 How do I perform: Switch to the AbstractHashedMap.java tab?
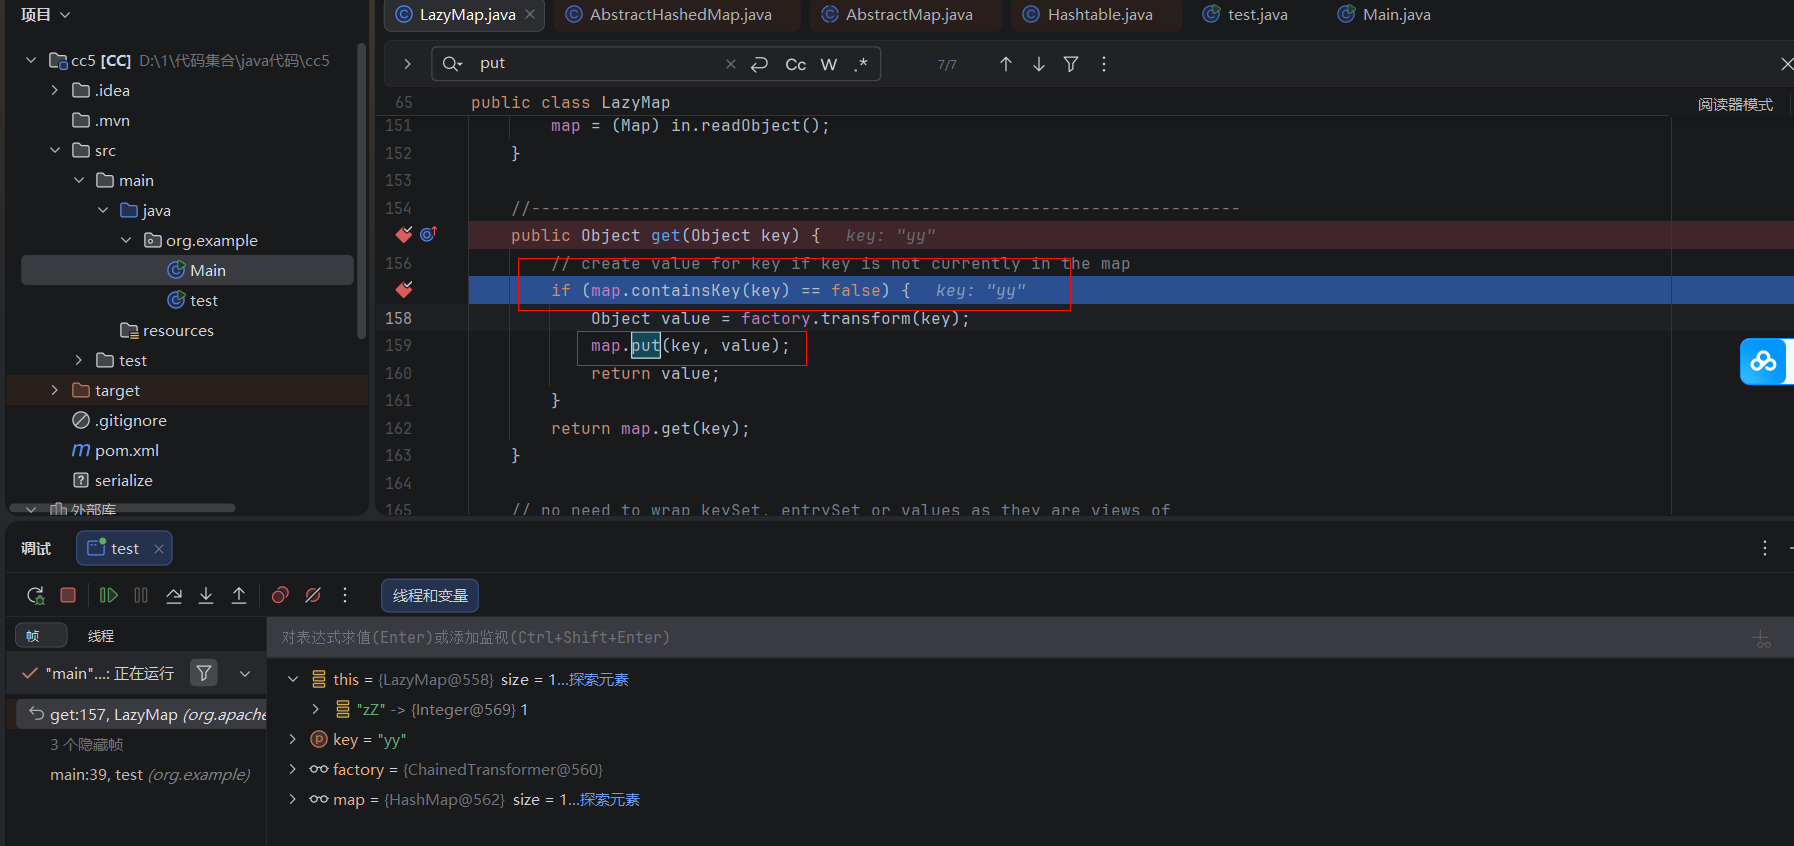tap(680, 14)
